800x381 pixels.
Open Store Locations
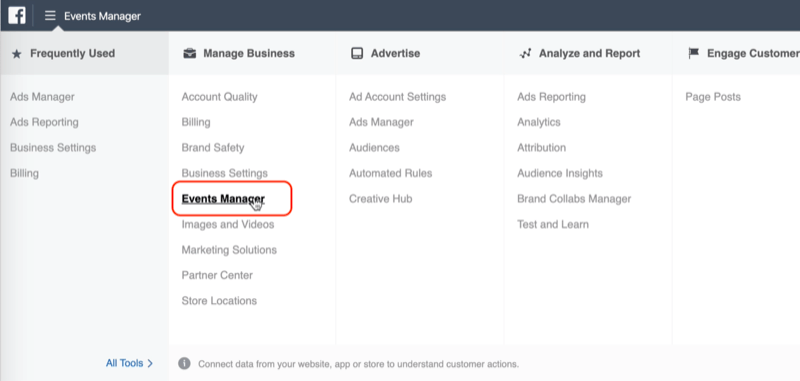(x=219, y=301)
